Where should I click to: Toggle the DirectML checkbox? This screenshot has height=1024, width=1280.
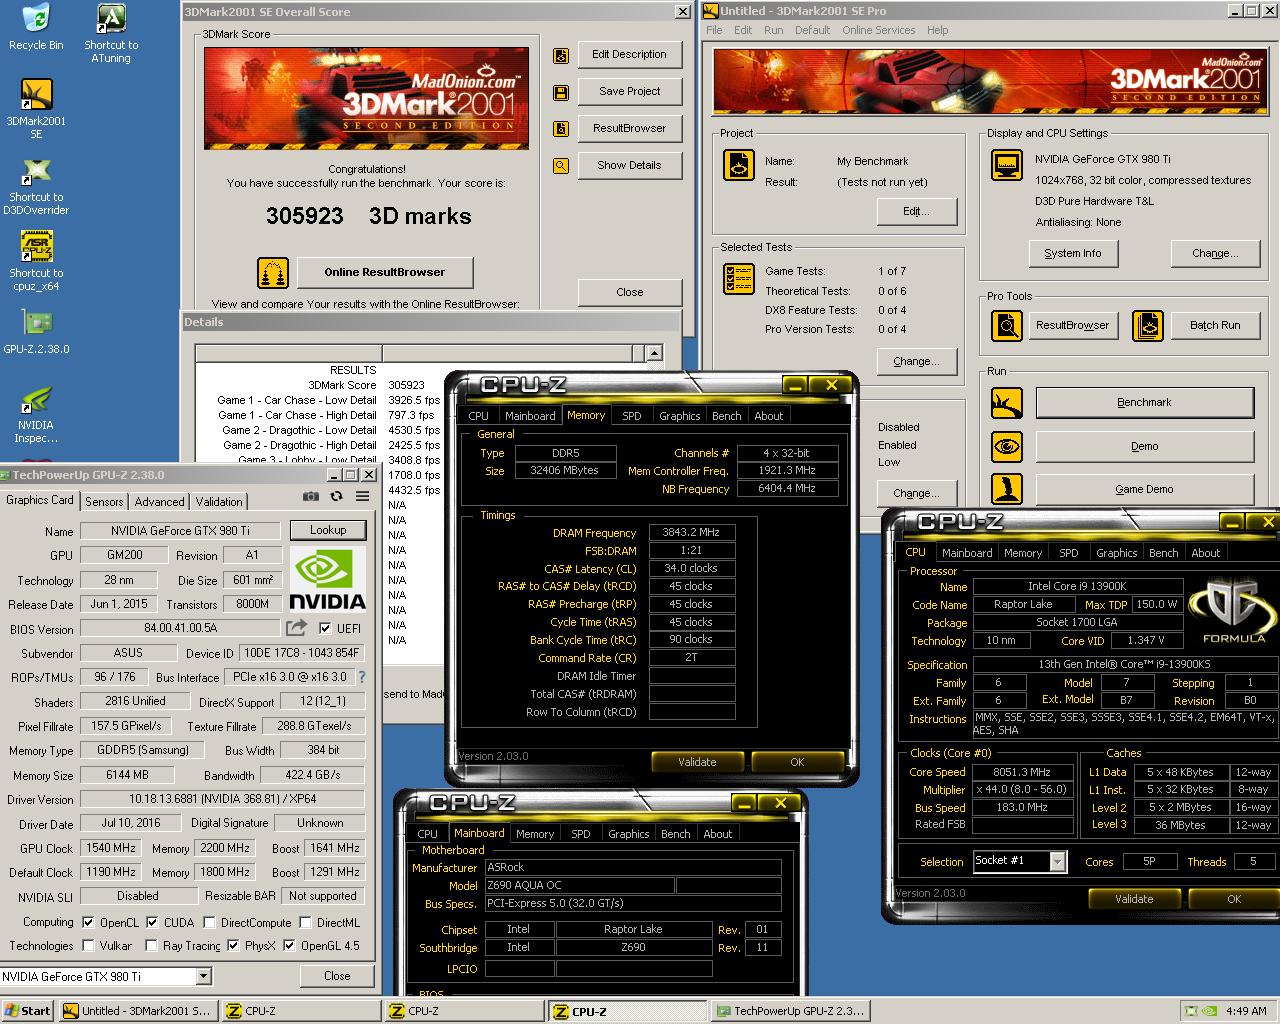click(305, 923)
